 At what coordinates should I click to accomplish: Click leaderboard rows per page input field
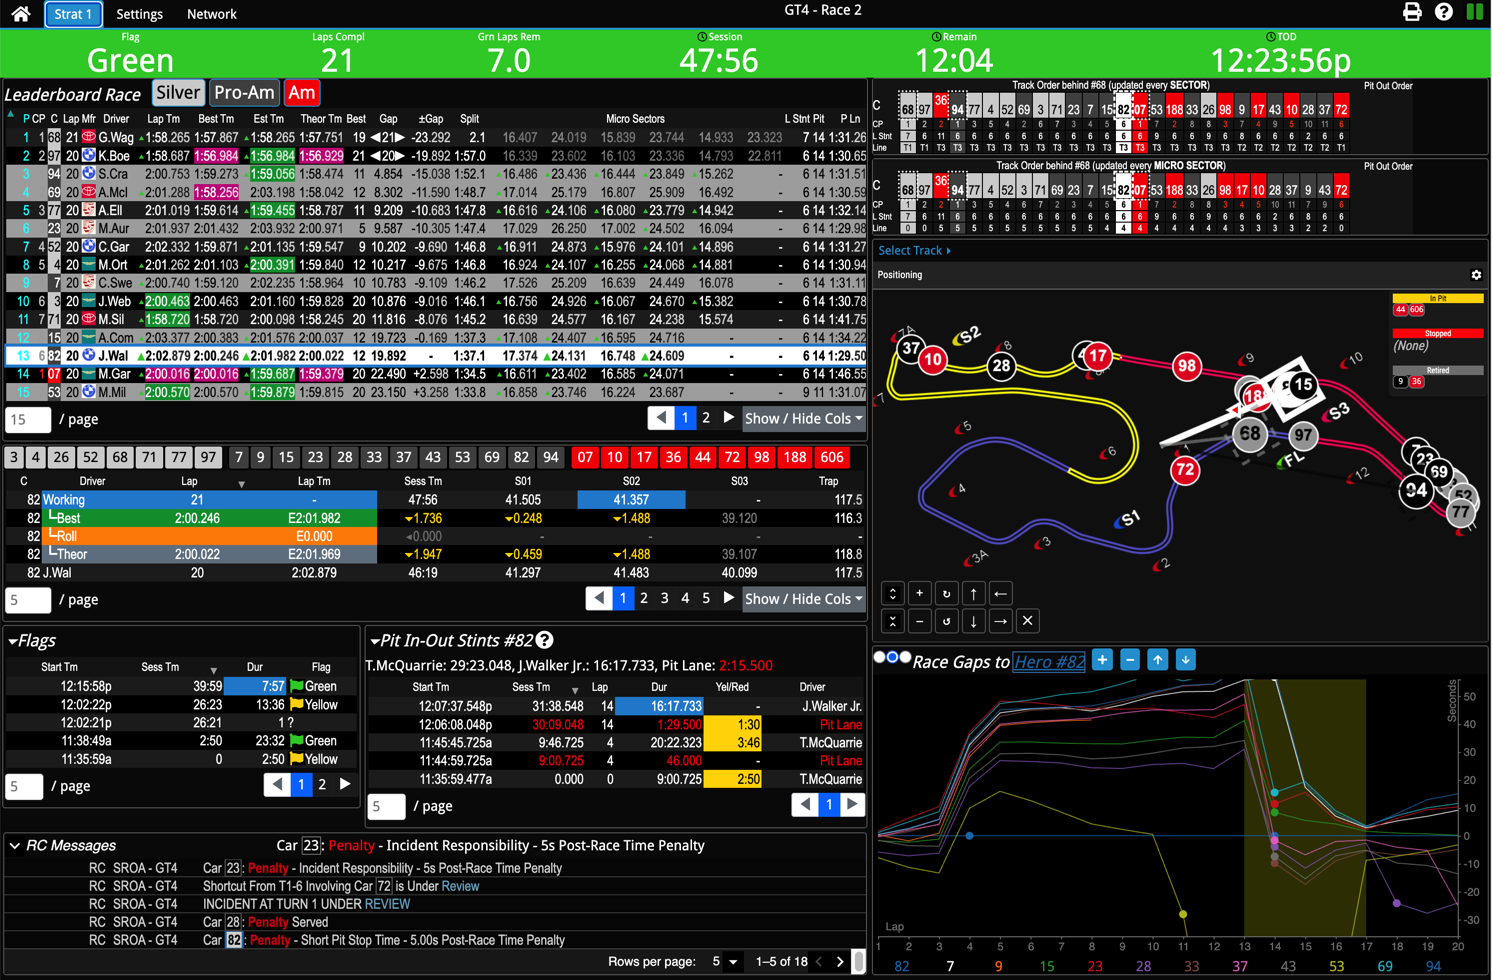coord(28,419)
